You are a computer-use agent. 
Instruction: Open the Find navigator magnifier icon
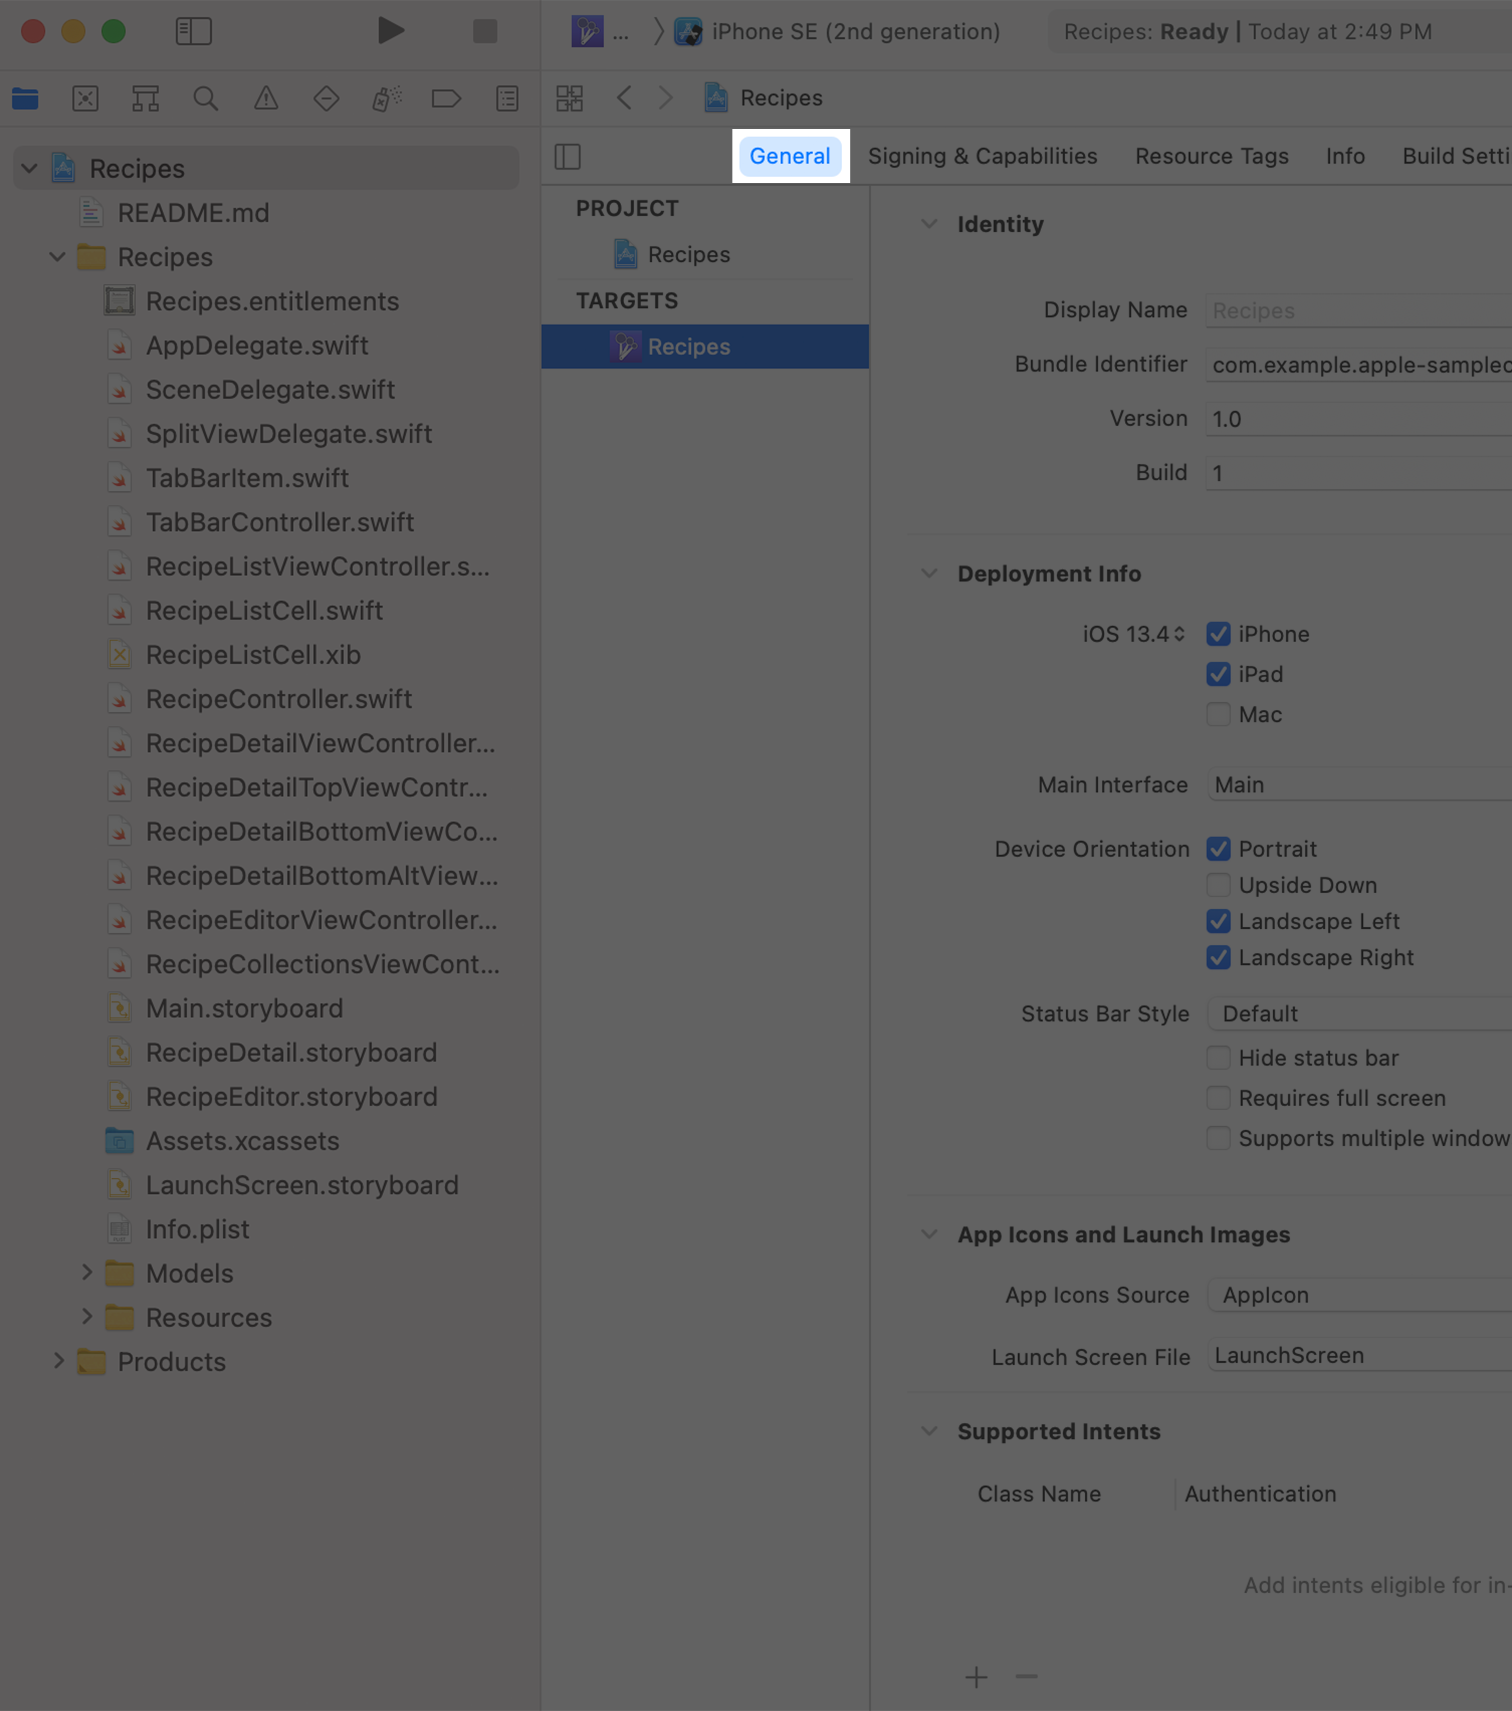[x=205, y=98]
